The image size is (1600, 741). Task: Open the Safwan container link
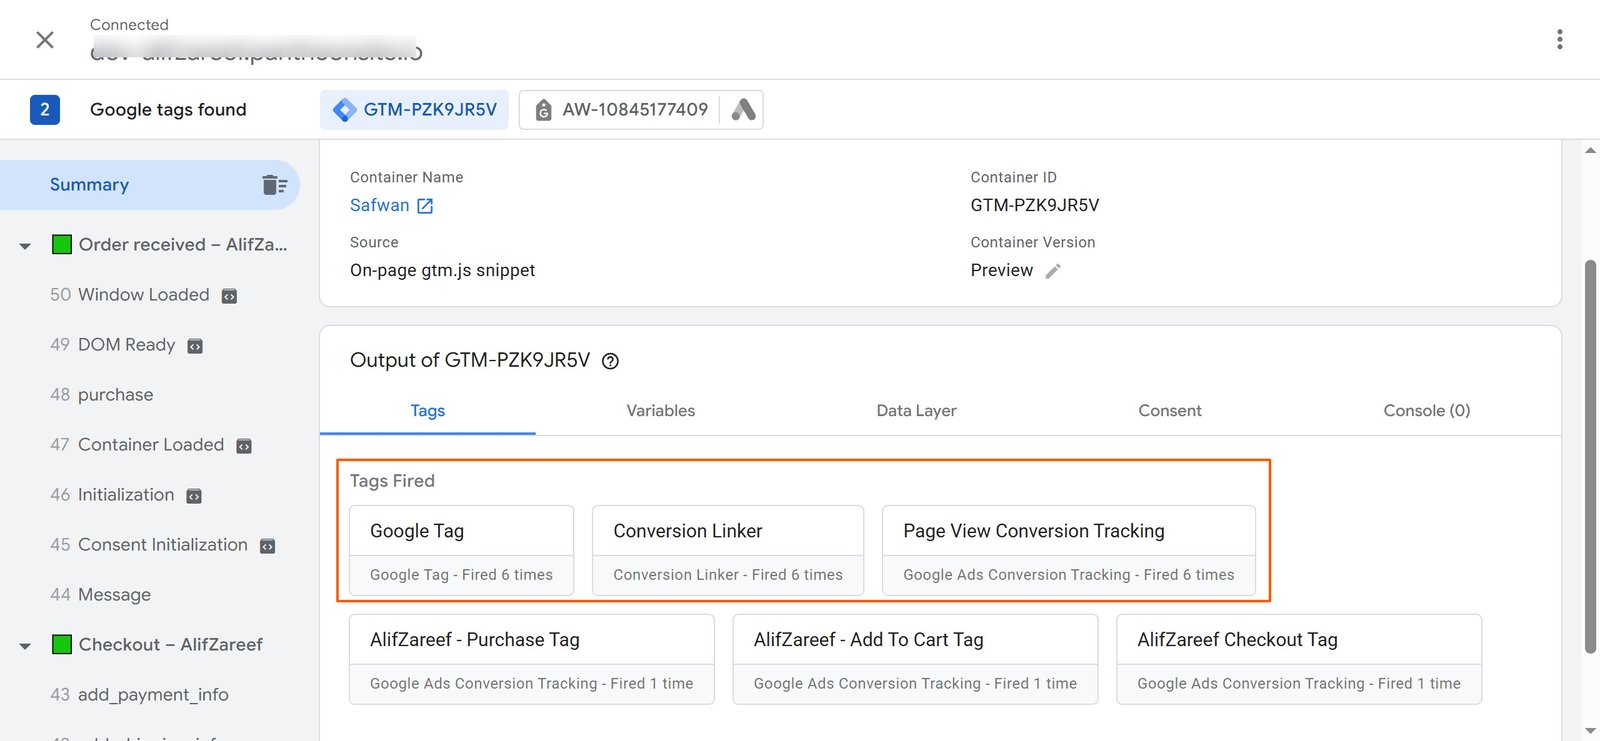point(380,205)
